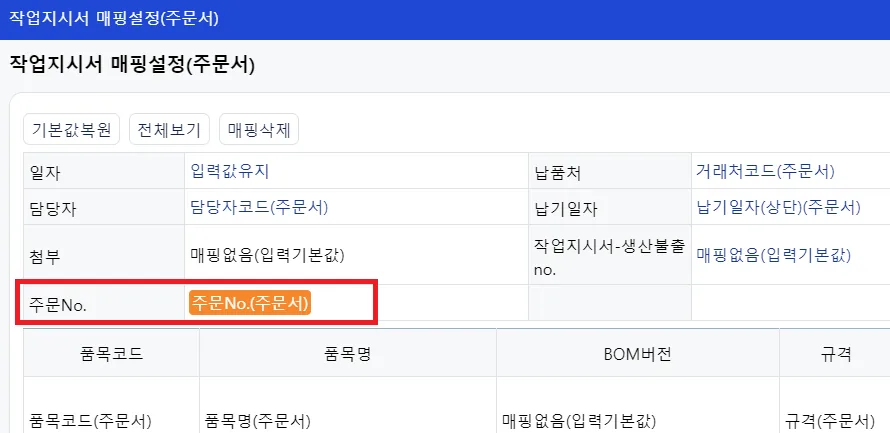Click the BOM버전 column header
The height and width of the screenshot is (433, 890).
coord(638,354)
